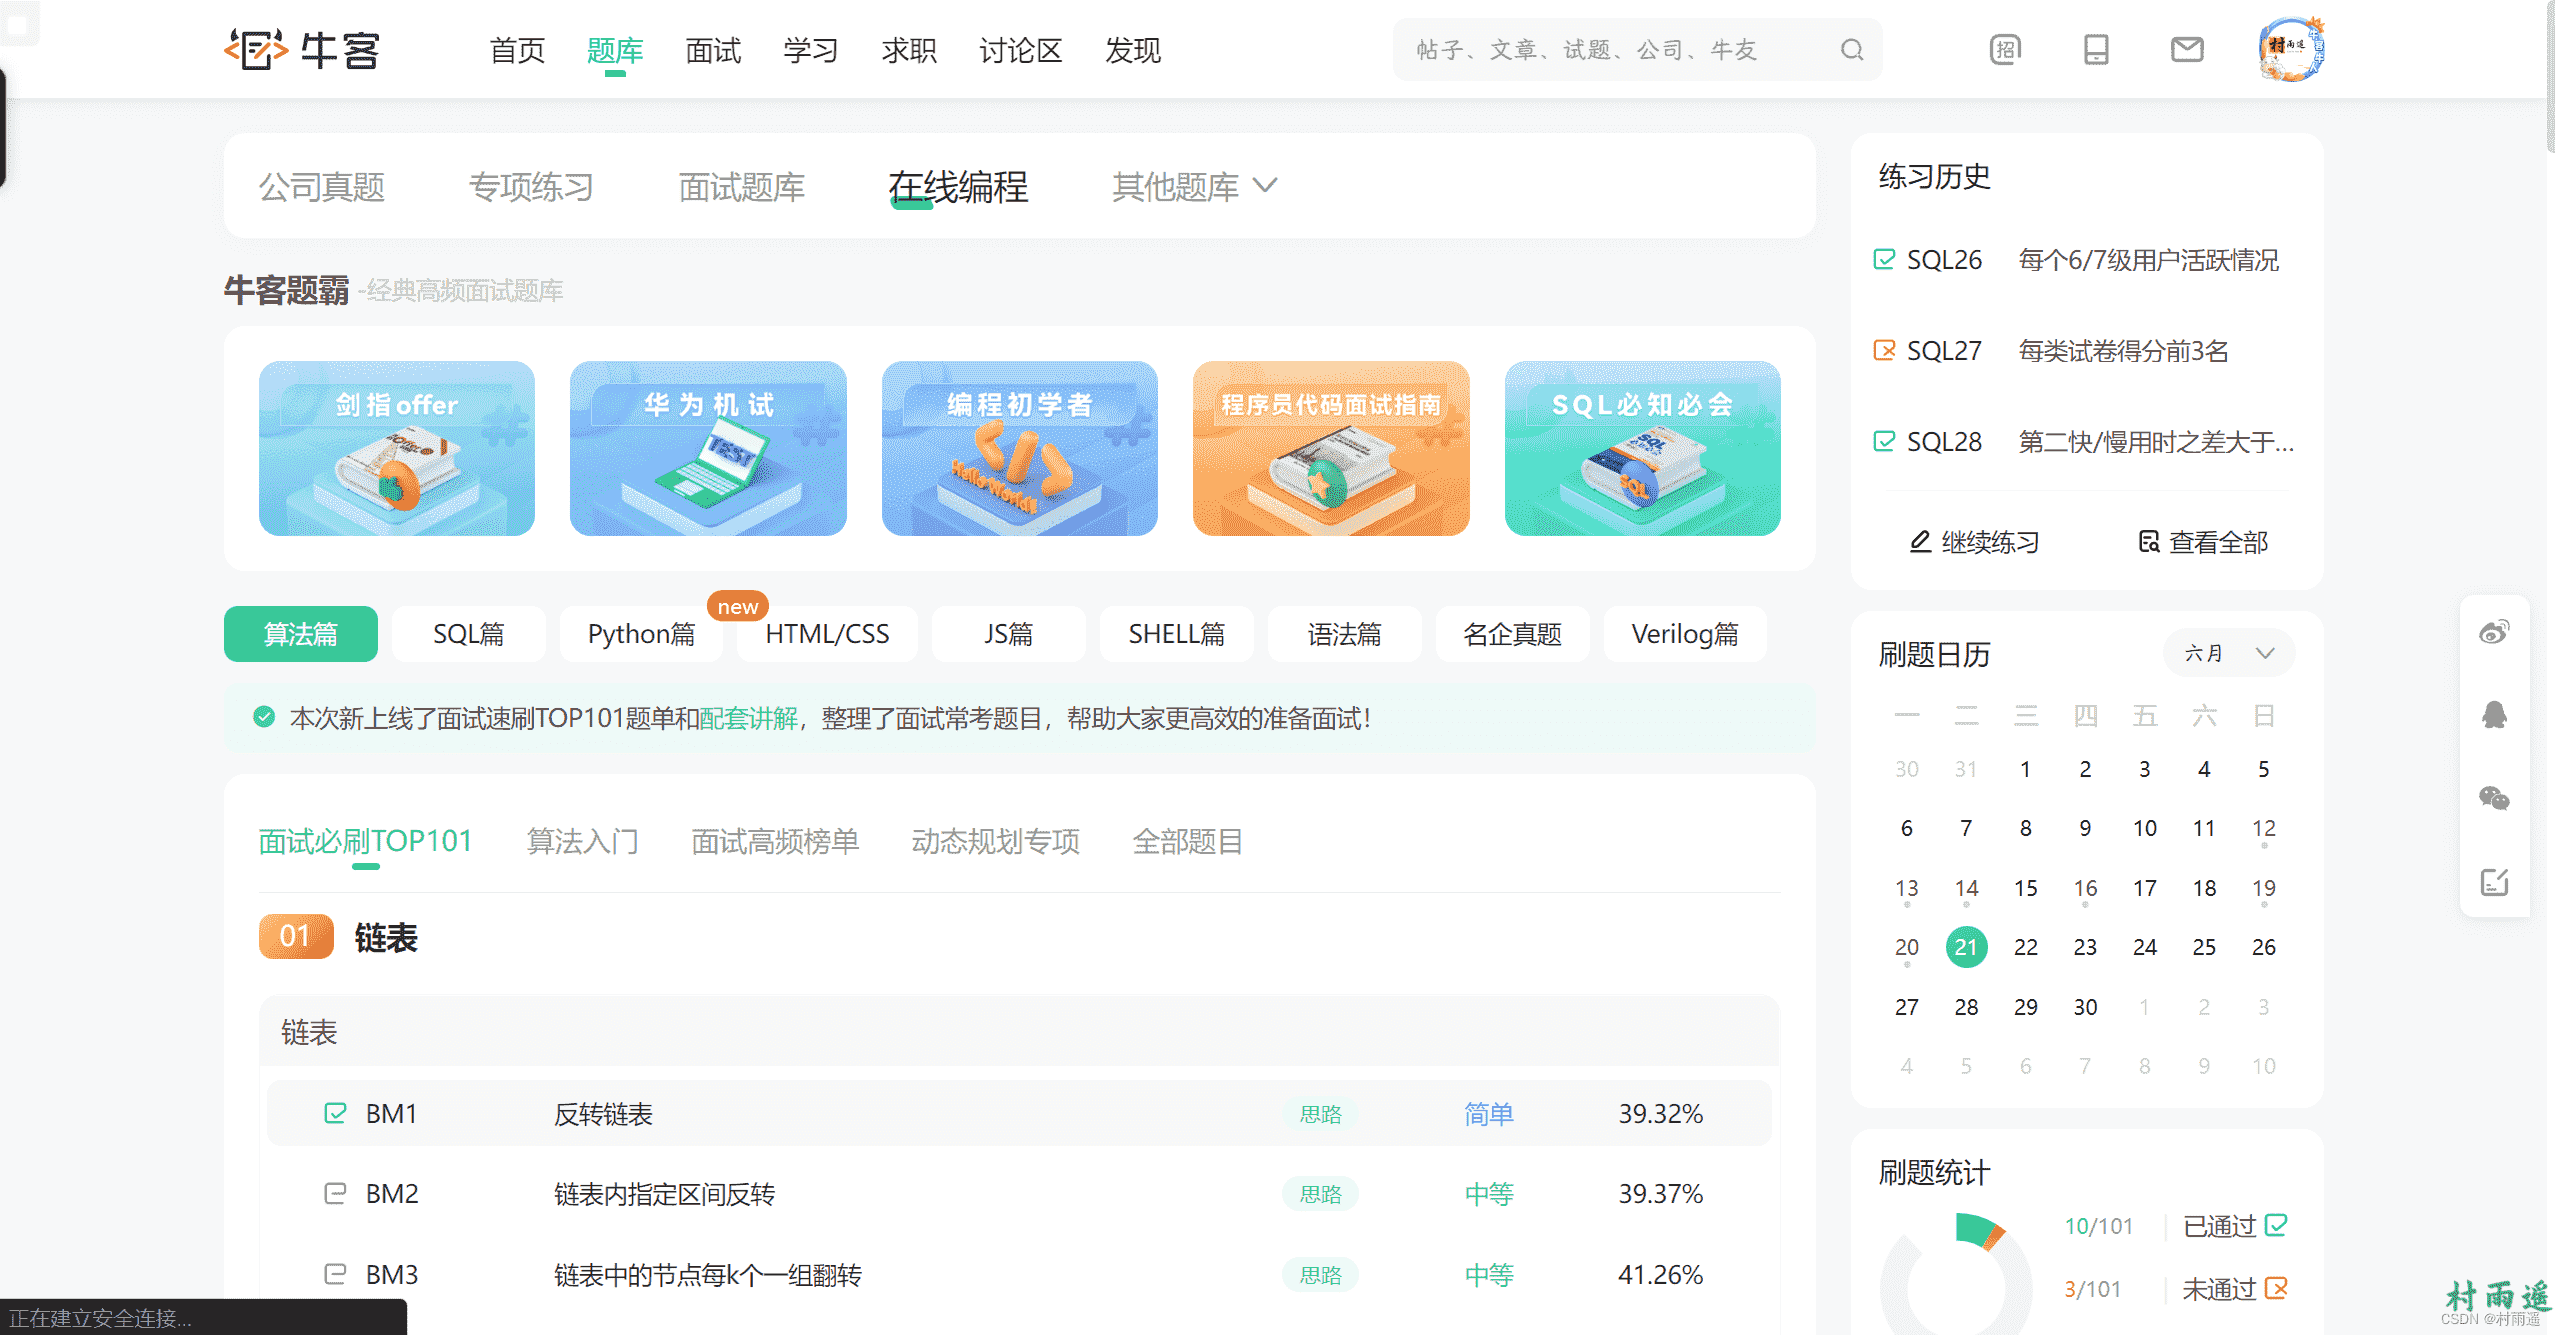This screenshot has height=1335, width=2555.
Task: Click the Weibo share icon
Action: tap(2494, 633)
